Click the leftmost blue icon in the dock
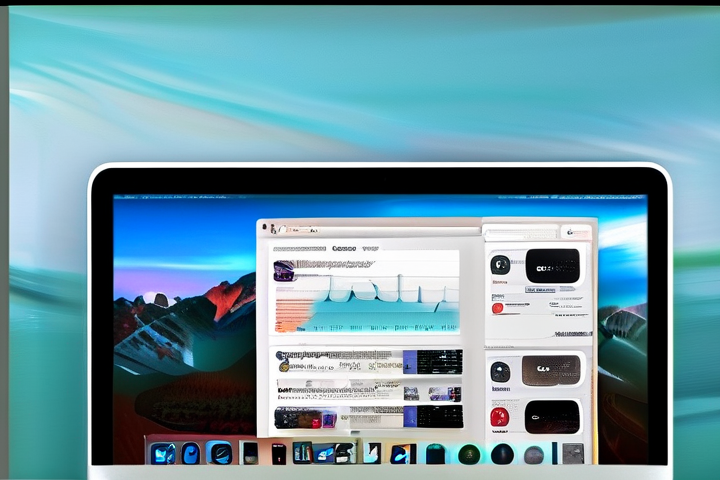This screenshot has height=480, width=720. (x=163, y=453)
